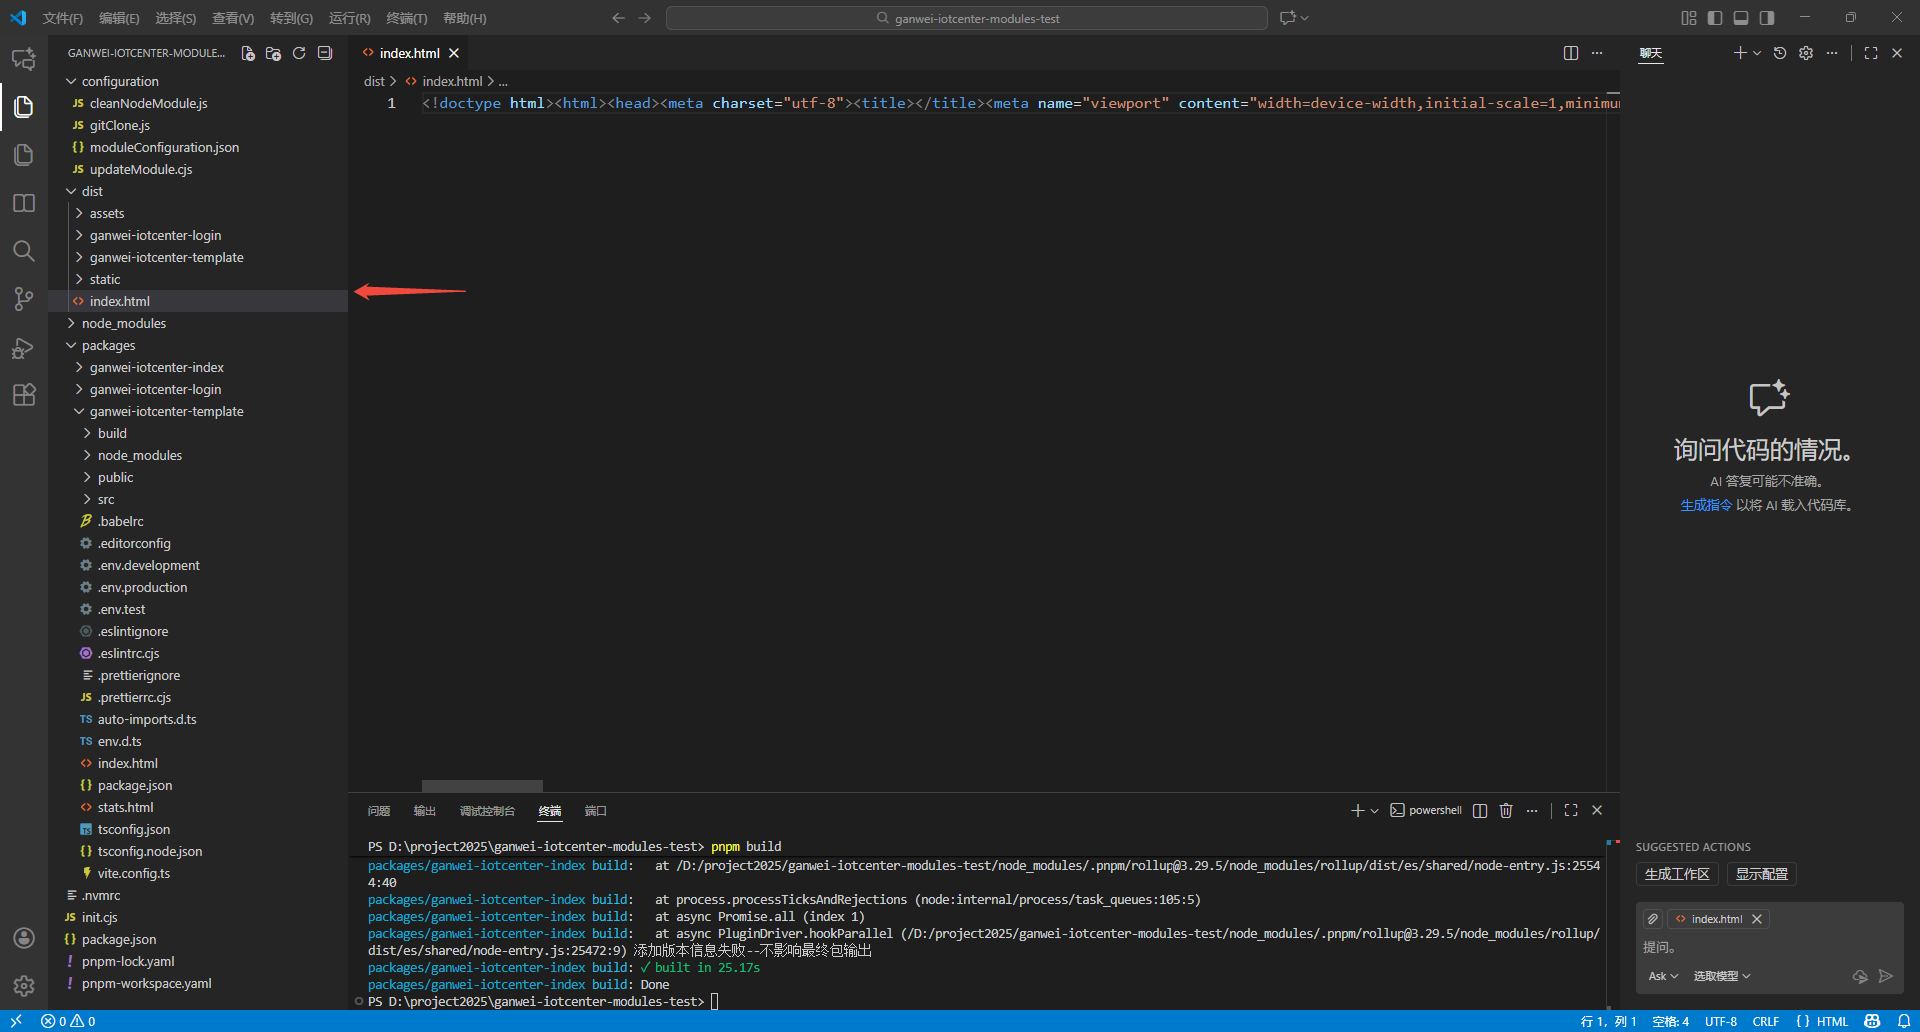Click the 生成工作区 suggested action button
The image size is (1920, 1032).
tap(1677, 874)
